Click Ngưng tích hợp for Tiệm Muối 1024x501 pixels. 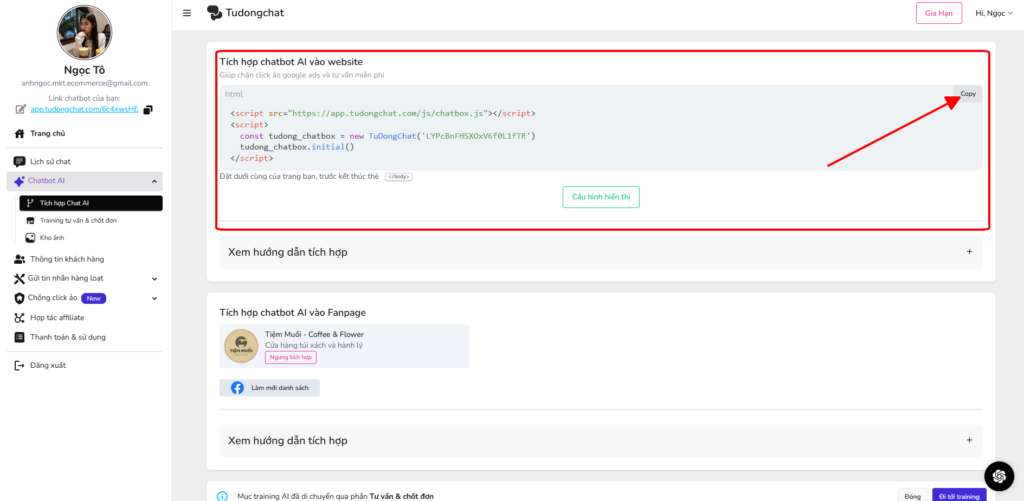(x=291, y=357)
